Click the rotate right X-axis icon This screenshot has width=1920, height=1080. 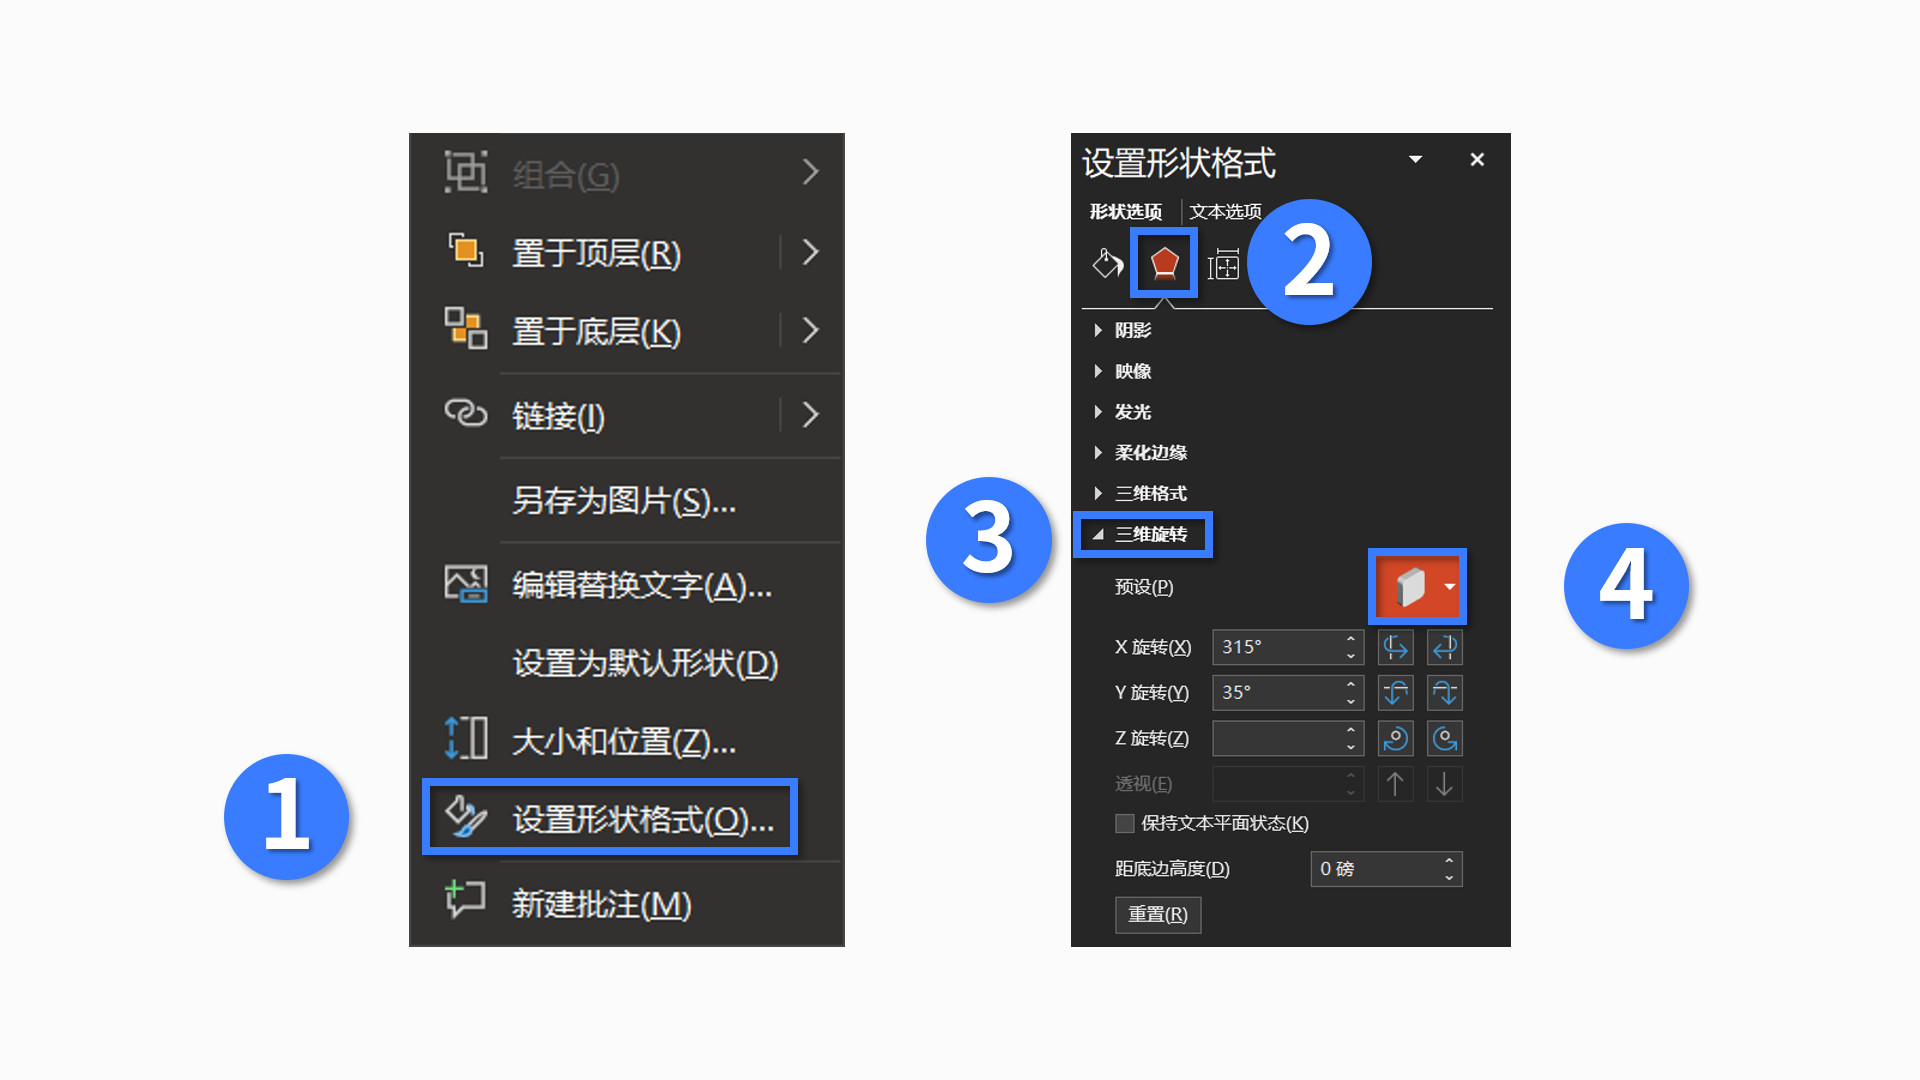click(x=1445, y=648)
